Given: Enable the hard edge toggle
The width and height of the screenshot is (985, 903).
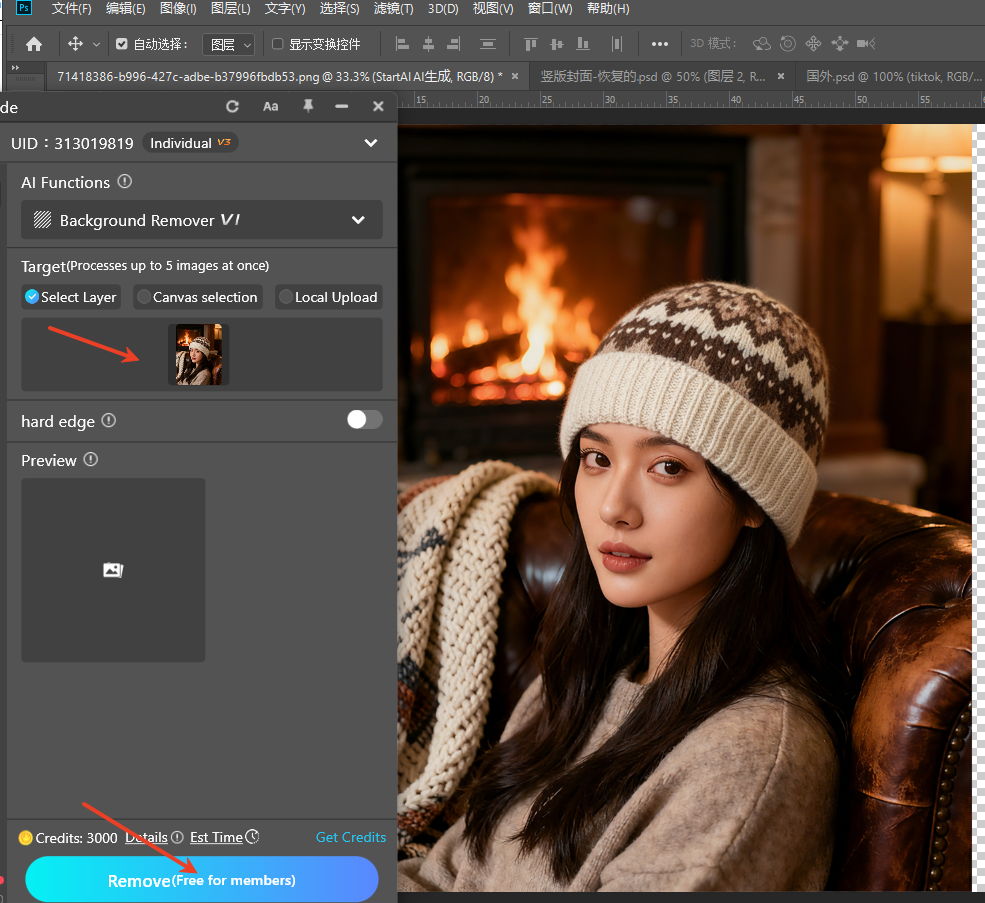Looking at the screenshot, I should point(364,420).
